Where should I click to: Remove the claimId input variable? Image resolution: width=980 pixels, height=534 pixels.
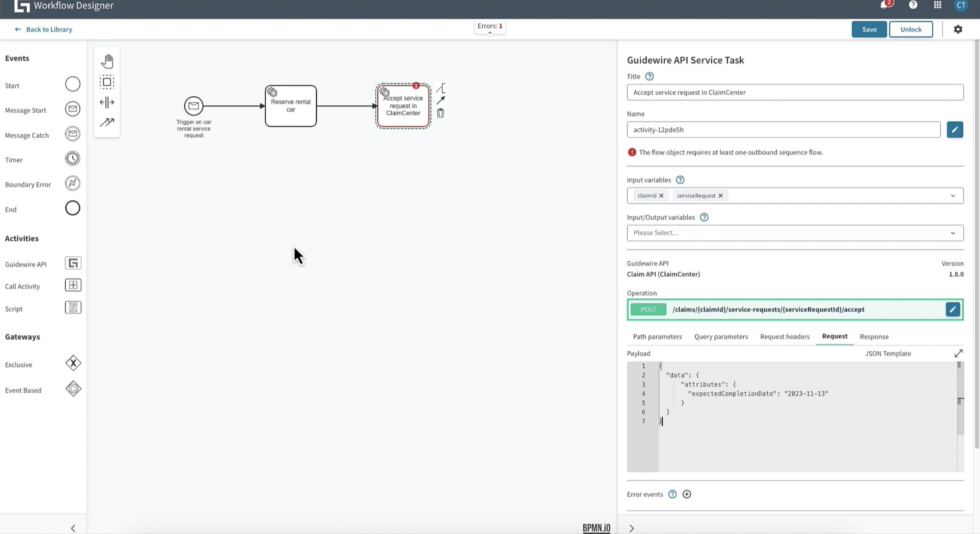(x=661, y=196)
